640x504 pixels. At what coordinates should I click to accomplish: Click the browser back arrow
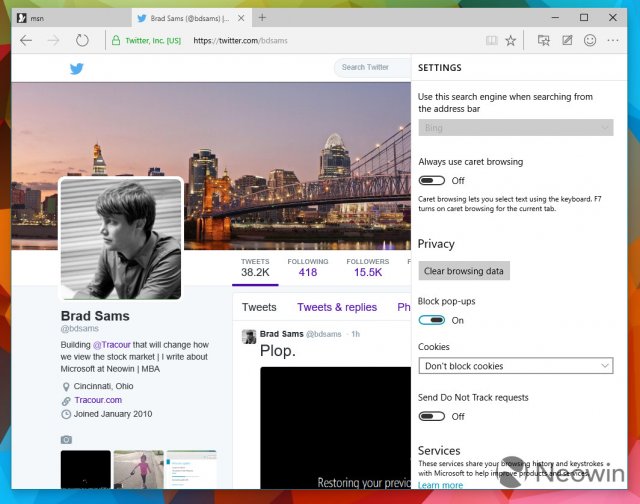pyautogui.click(x=26, y=40)
